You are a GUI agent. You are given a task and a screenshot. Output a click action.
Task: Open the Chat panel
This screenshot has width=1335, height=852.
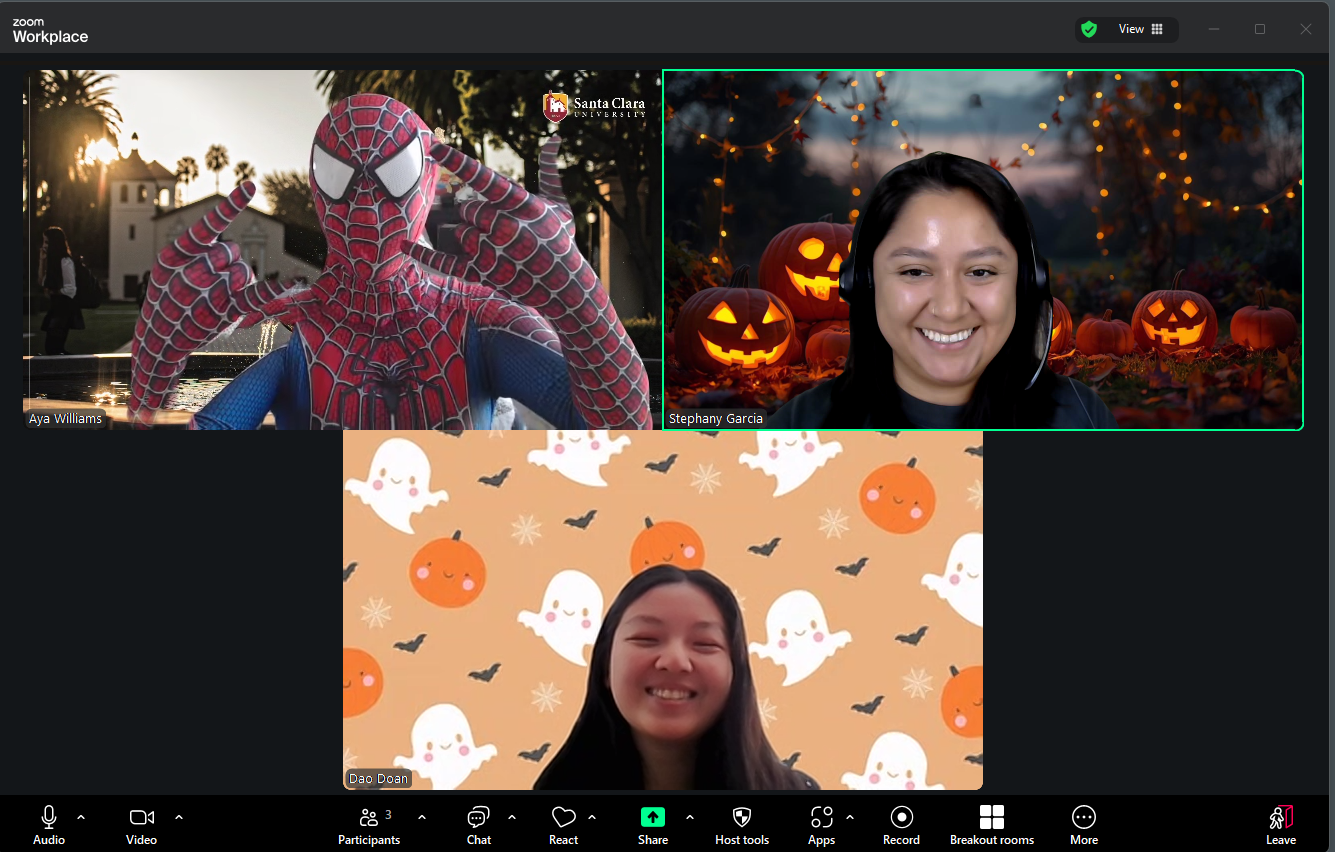point(478,824)
